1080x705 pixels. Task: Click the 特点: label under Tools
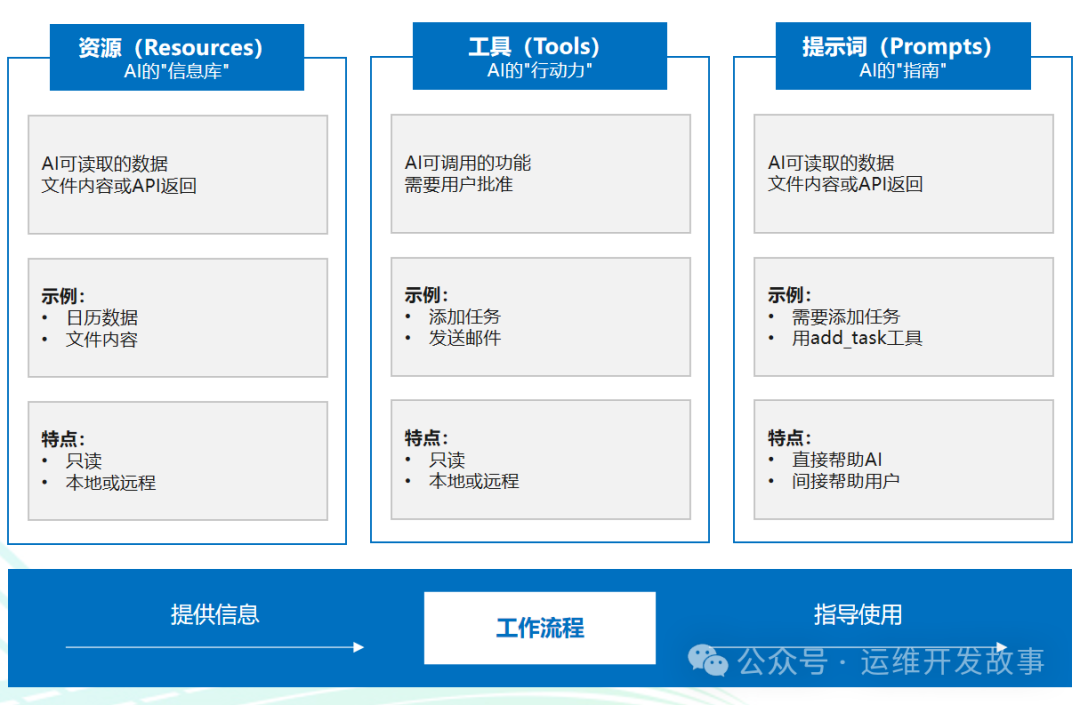(x=426, y=438)
